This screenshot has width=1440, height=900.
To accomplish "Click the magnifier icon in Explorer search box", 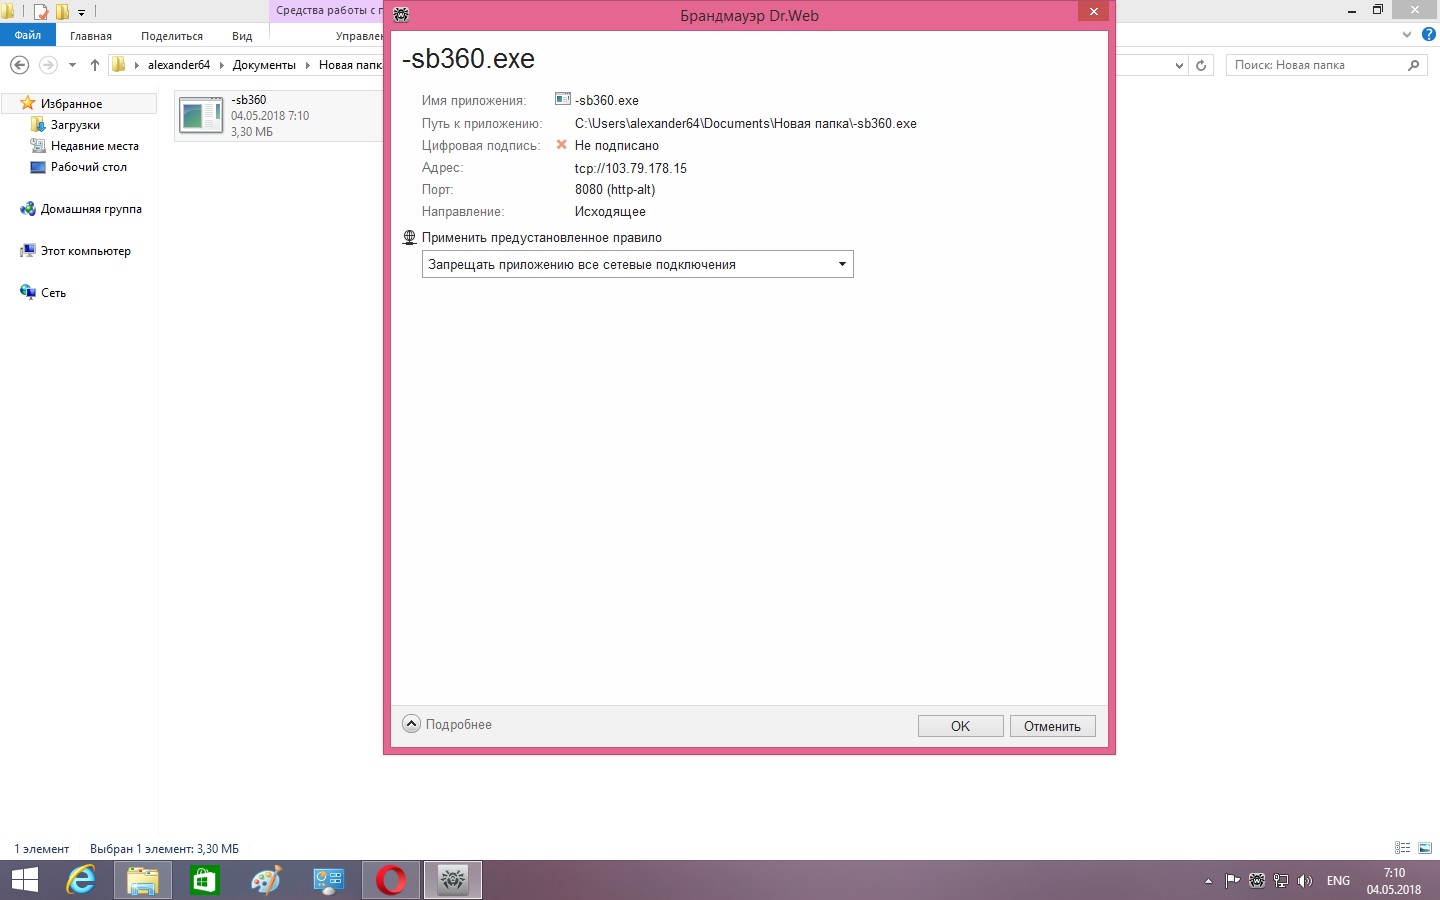I will (x=1413, y=65).
